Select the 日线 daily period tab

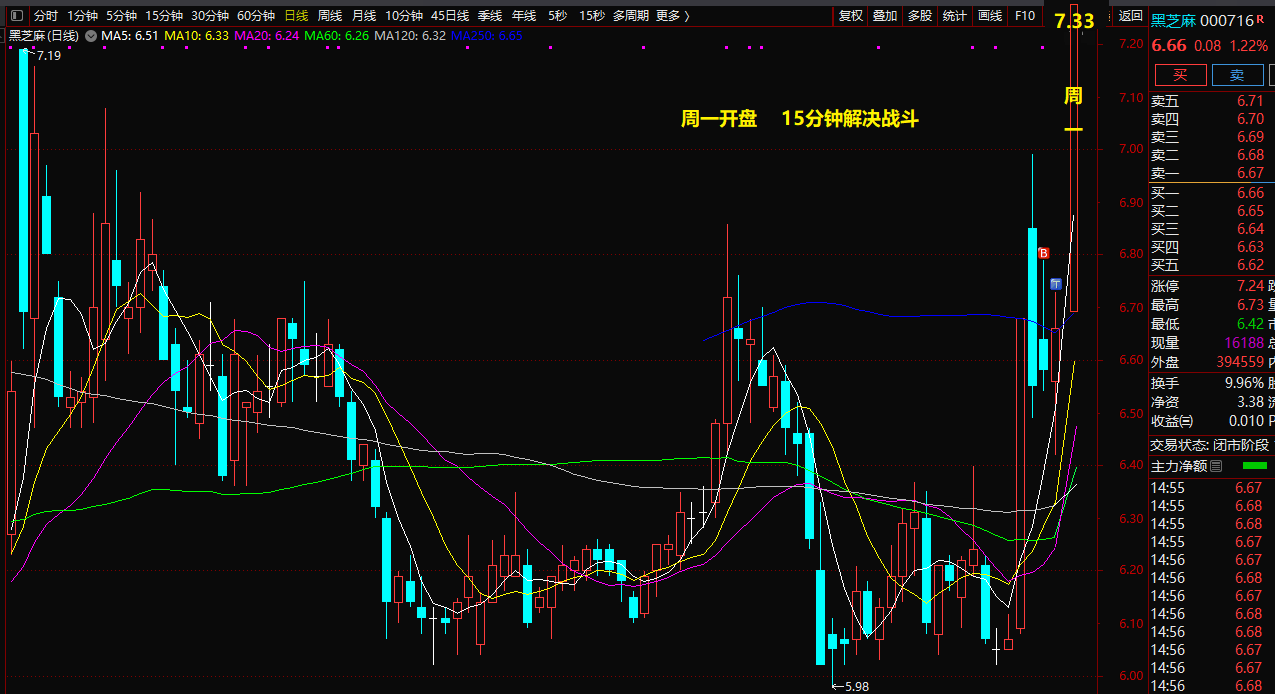[296, 16]
